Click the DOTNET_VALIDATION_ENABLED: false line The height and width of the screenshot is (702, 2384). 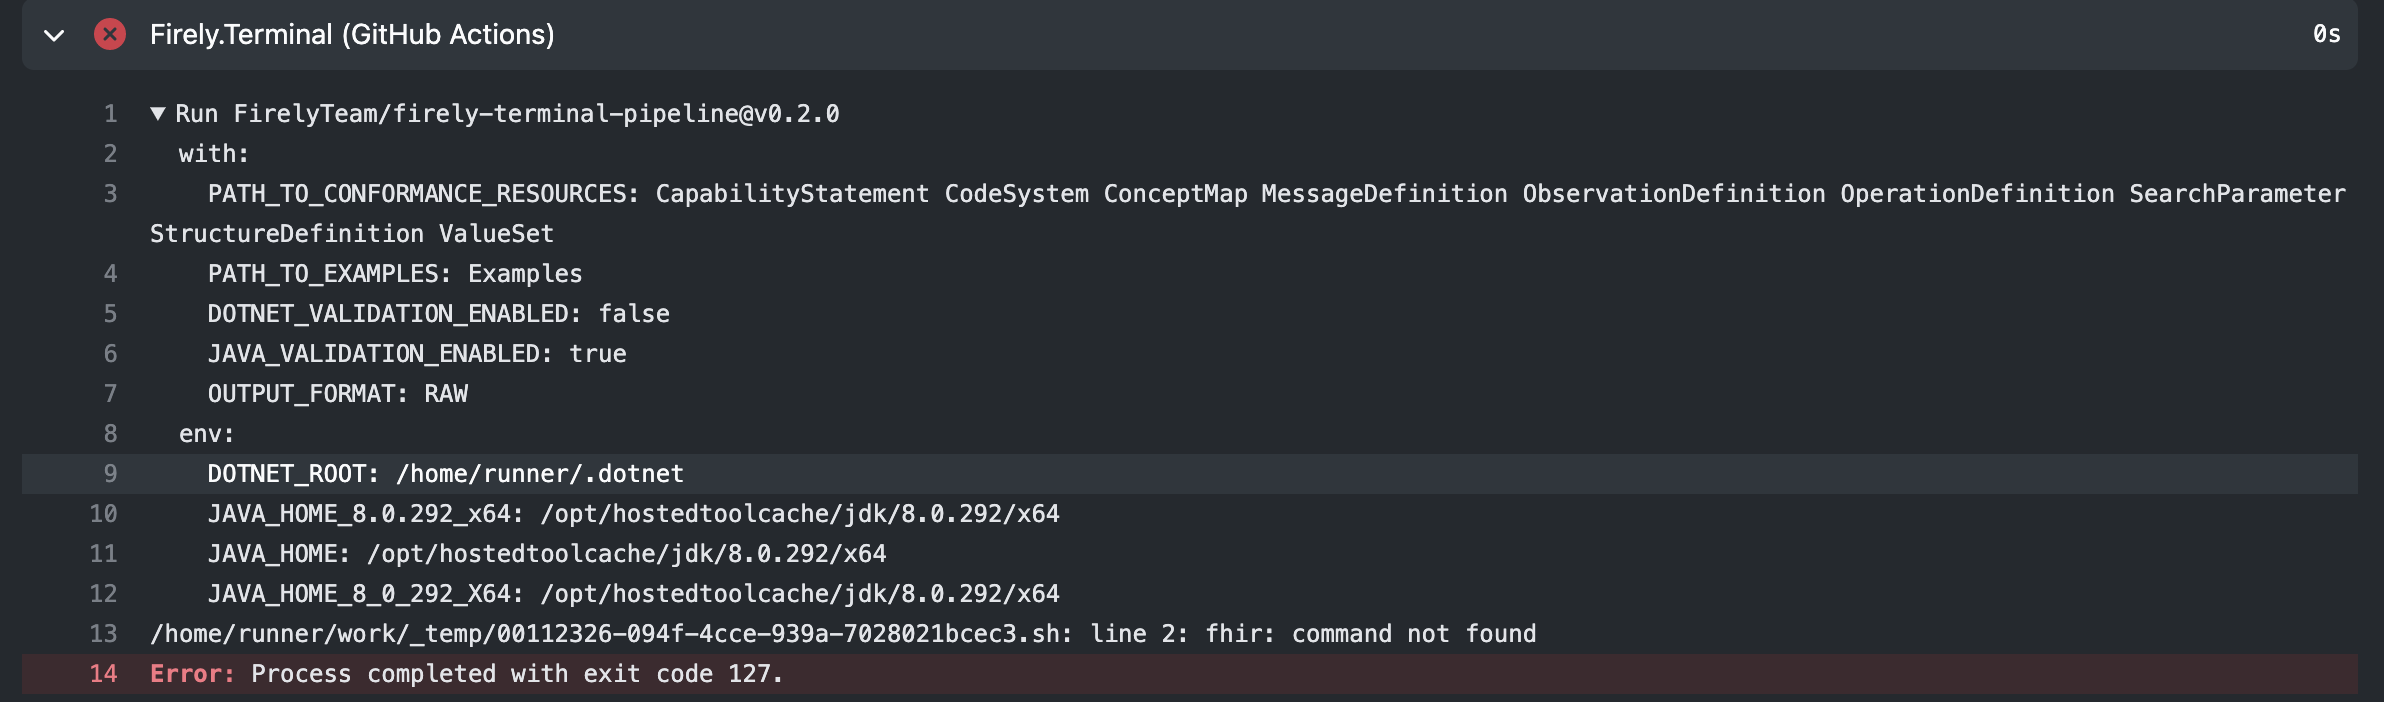[438, 314]
